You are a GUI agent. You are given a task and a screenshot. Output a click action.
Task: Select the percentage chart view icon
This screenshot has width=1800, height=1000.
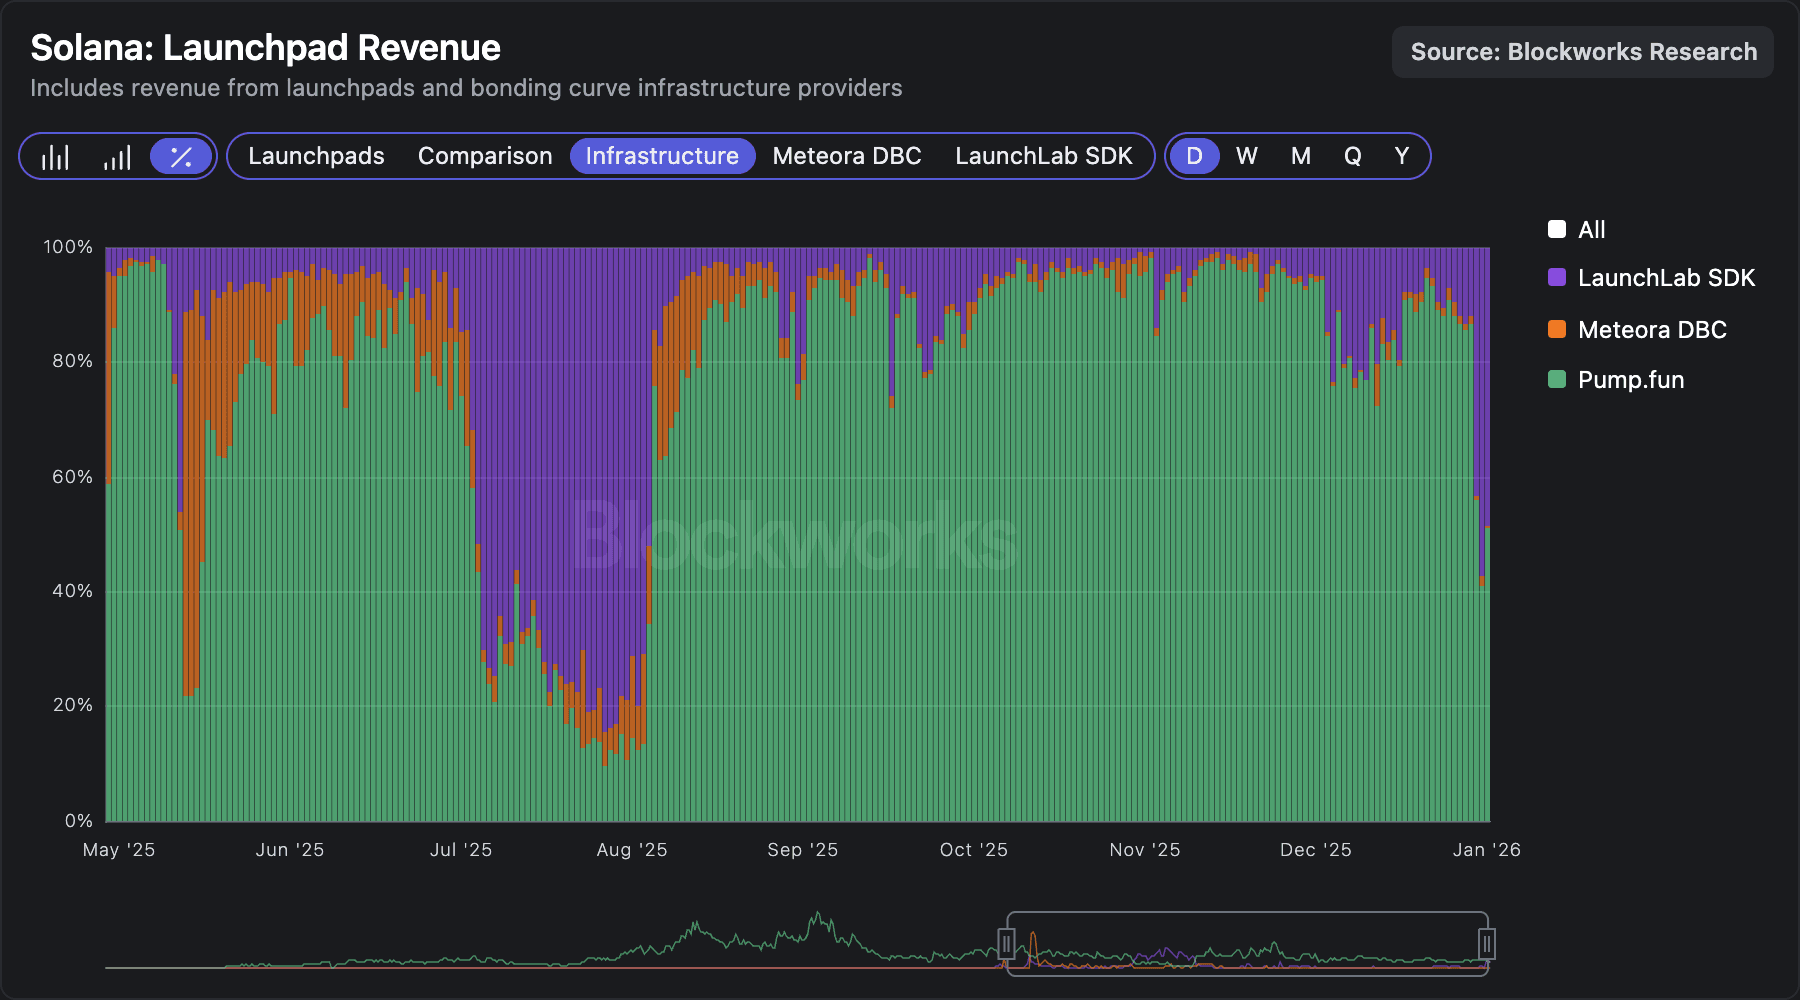pyautogui.click(x=181, y=157)
